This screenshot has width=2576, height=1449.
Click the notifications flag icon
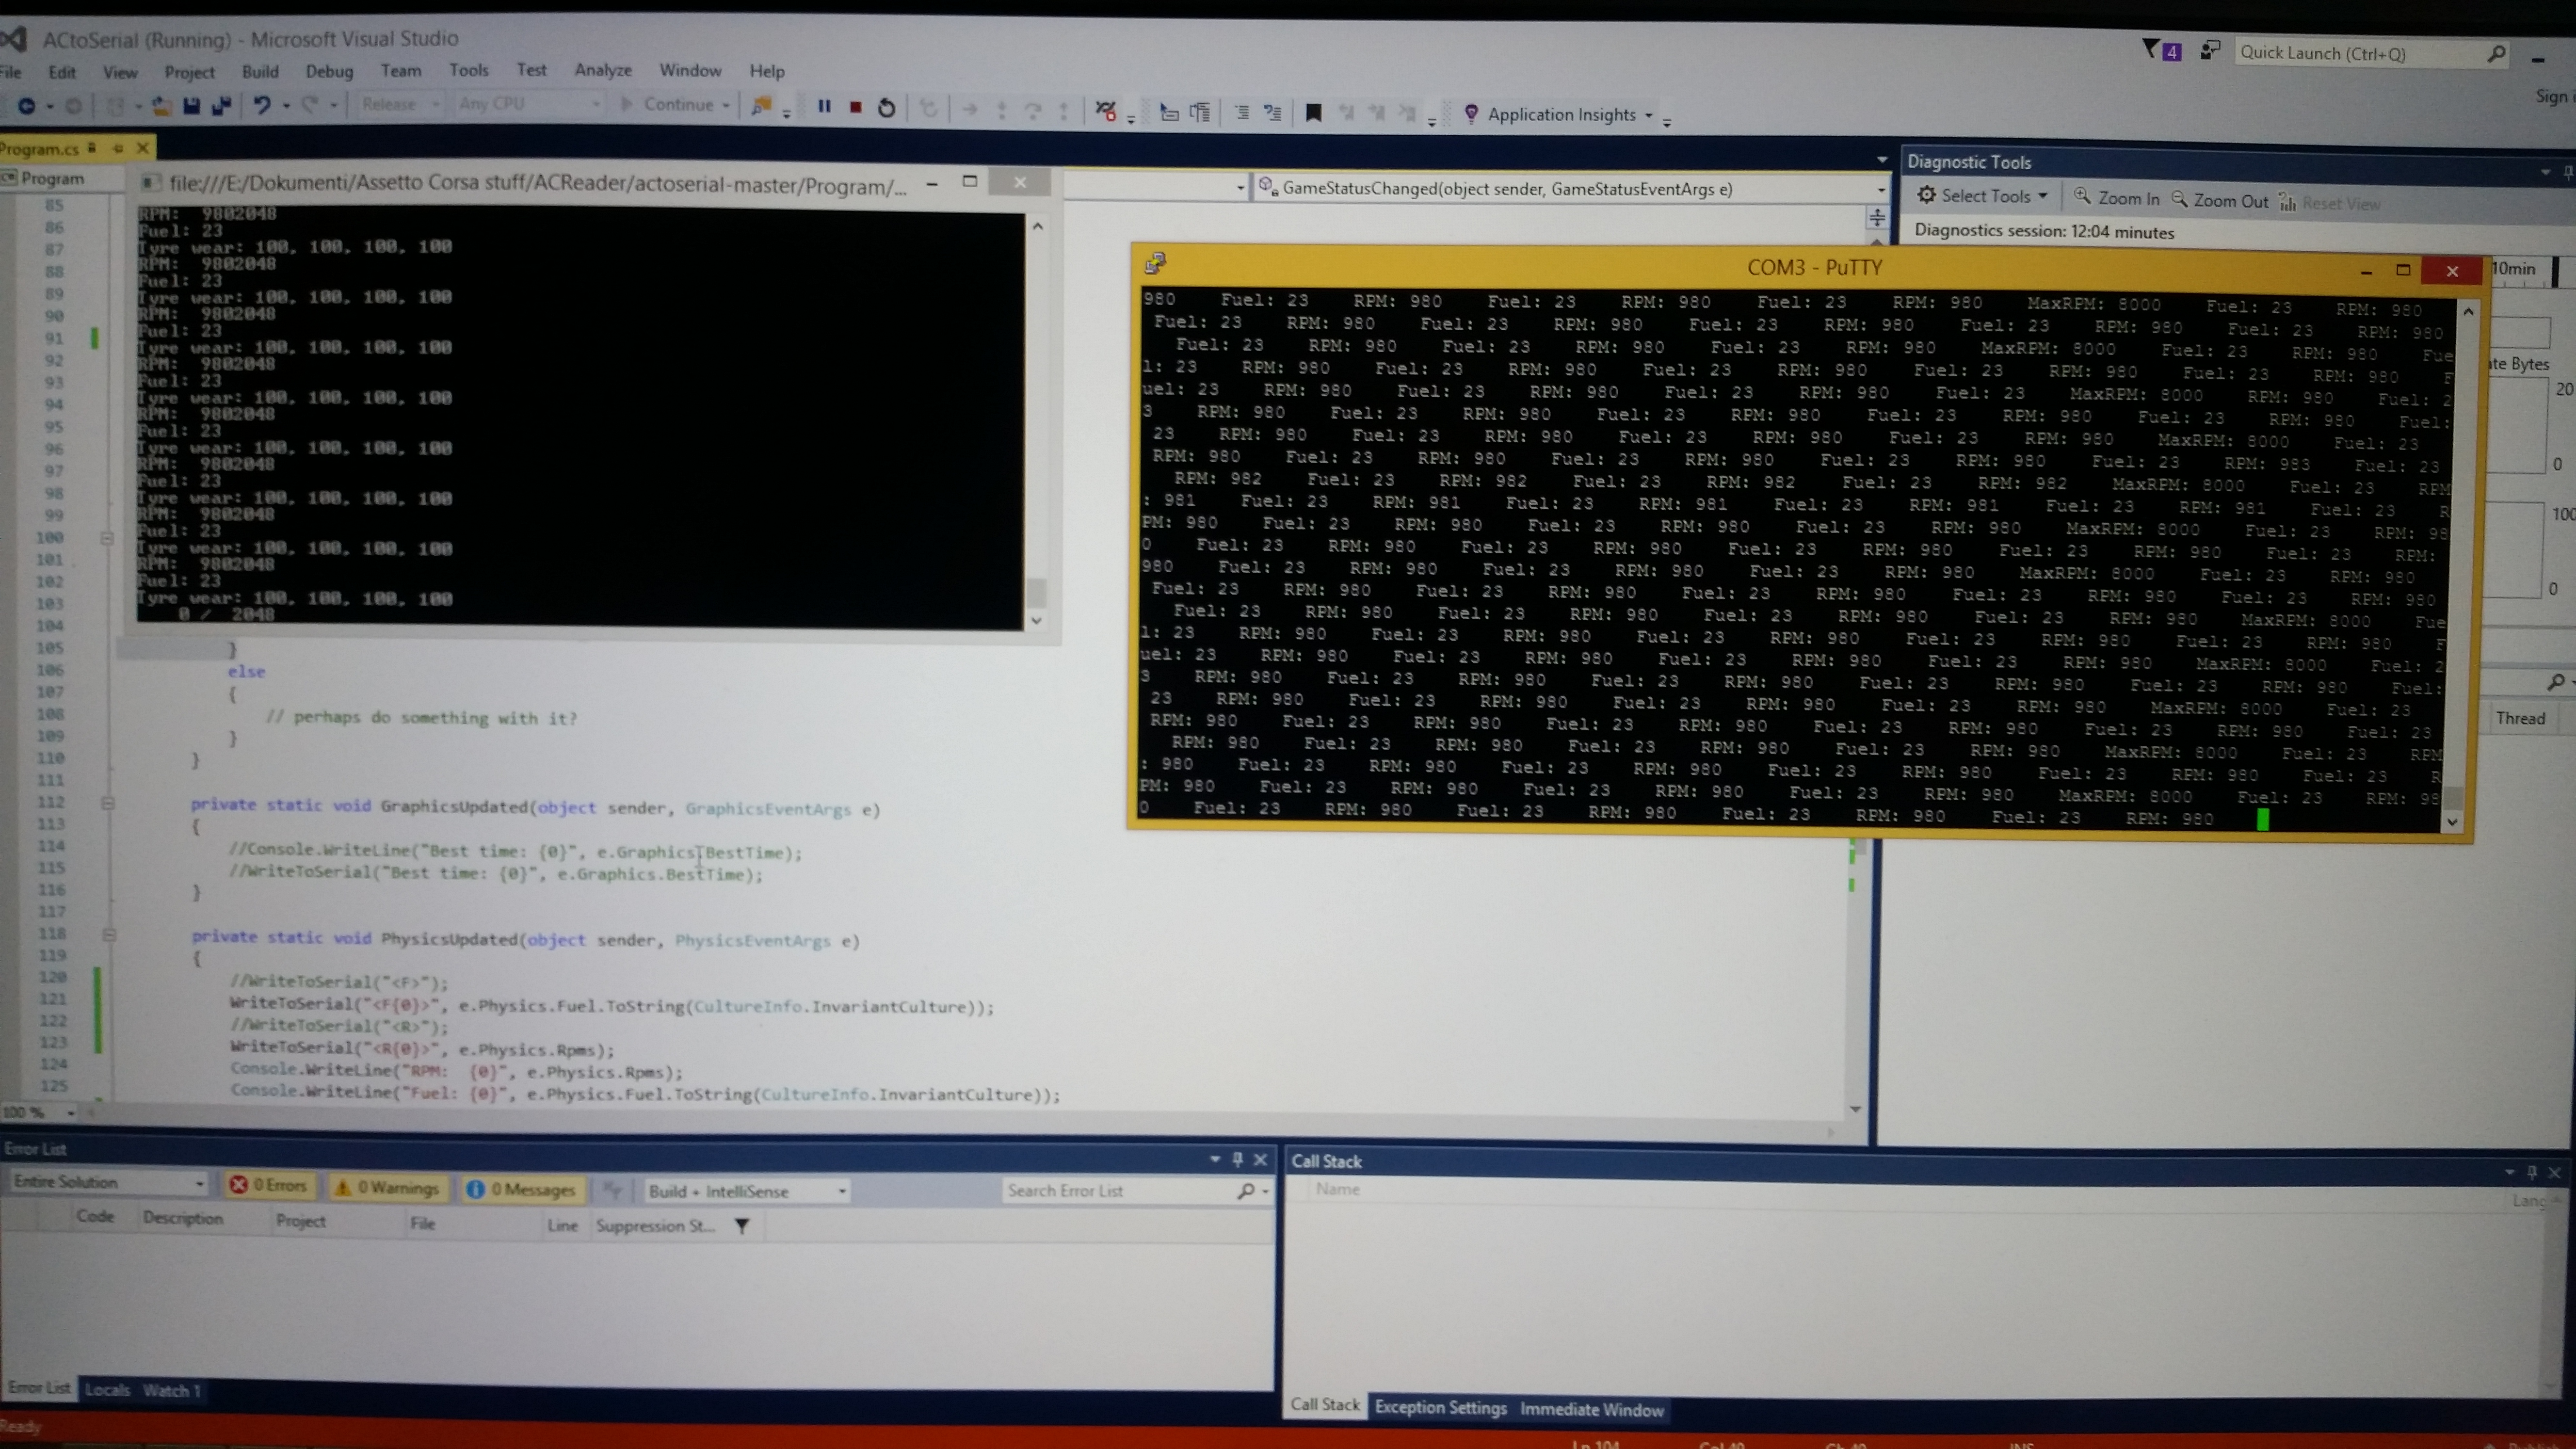tap(2151, 49)
